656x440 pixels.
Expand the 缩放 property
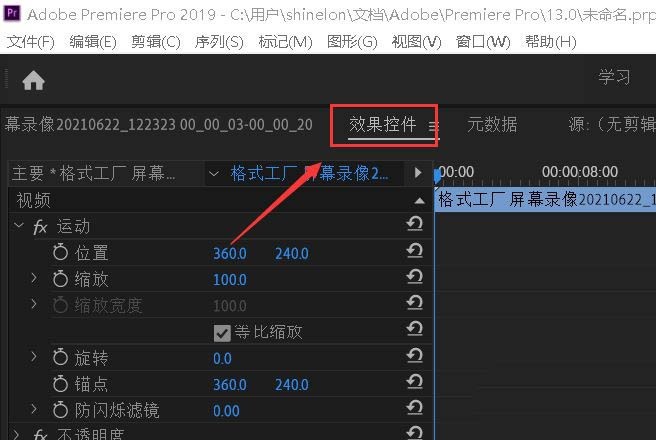(x=33, y=279)
